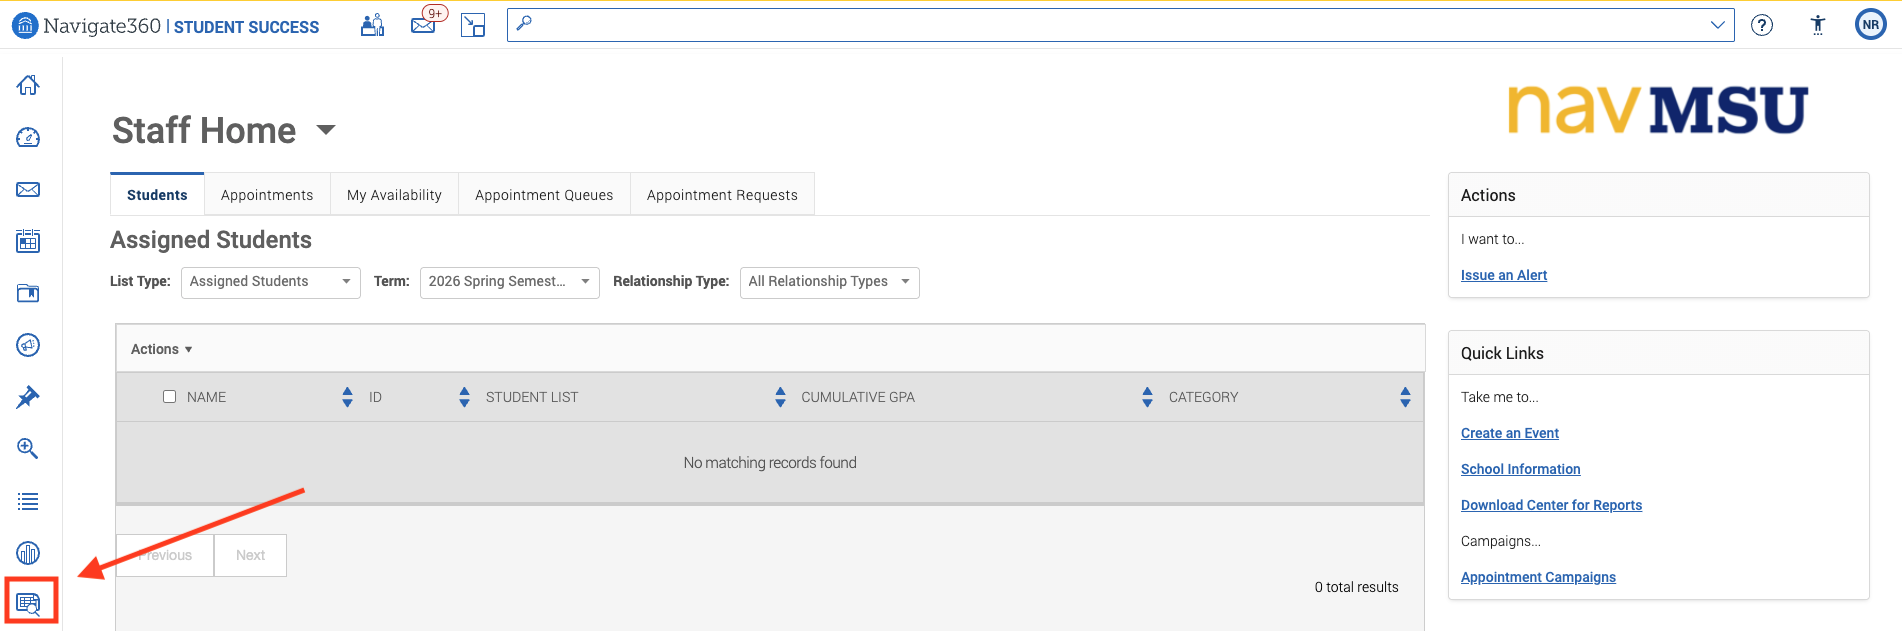Image resolution: width=1902 pixels, height=631 pixels.
Task: Expand the List Type dropdown
Action: pyautogui.click(x=271, y=282)
